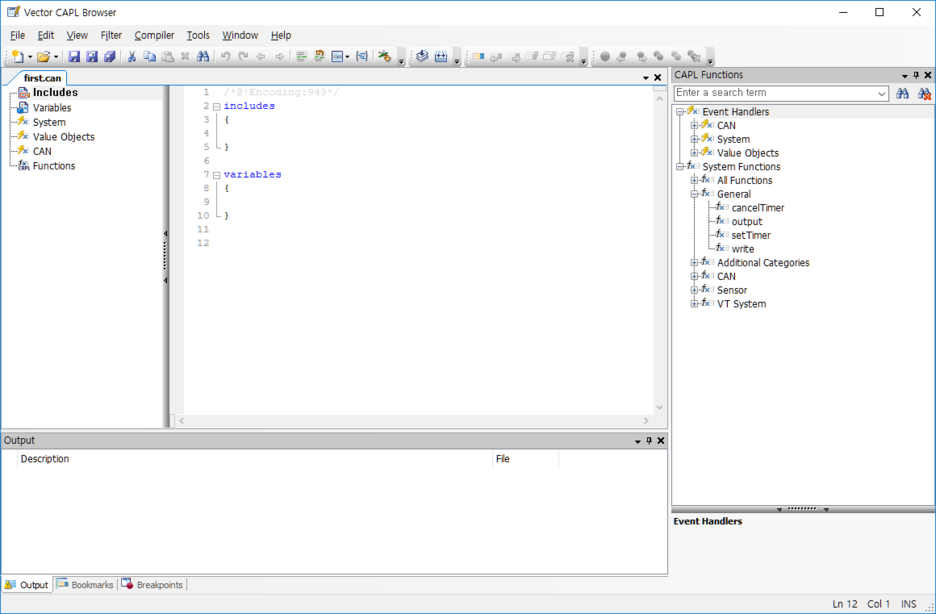Toggle bookmark with the bookmark toolbar icon
This screenshot has height=614, width=936.
coord(478,57)
